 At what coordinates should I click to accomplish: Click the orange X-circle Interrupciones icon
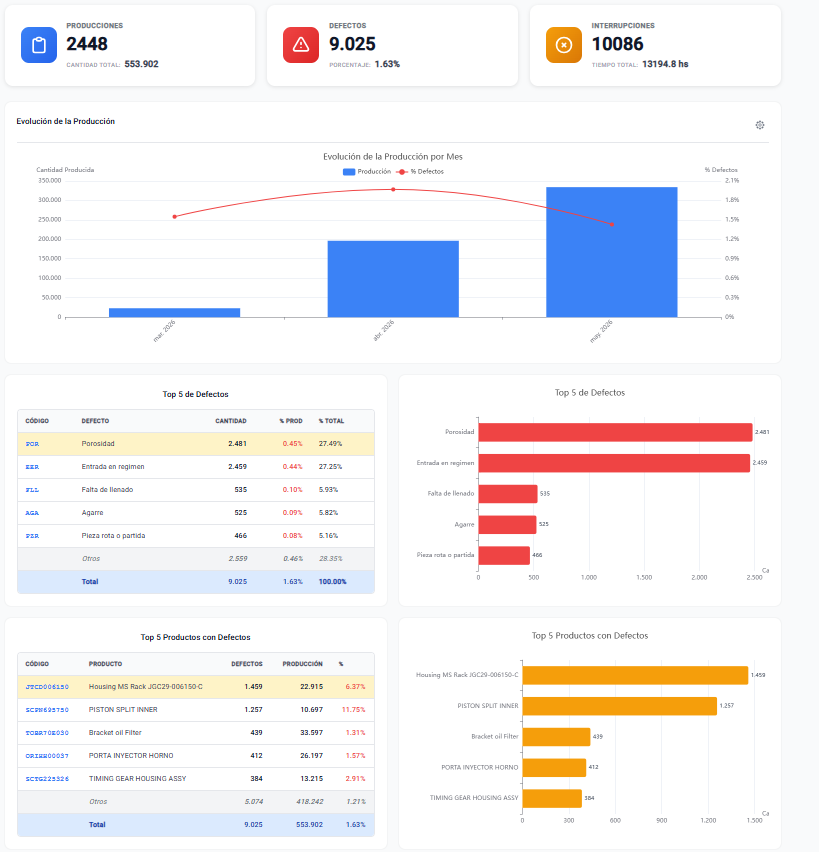pyautogui.click(x=564, y=45)
